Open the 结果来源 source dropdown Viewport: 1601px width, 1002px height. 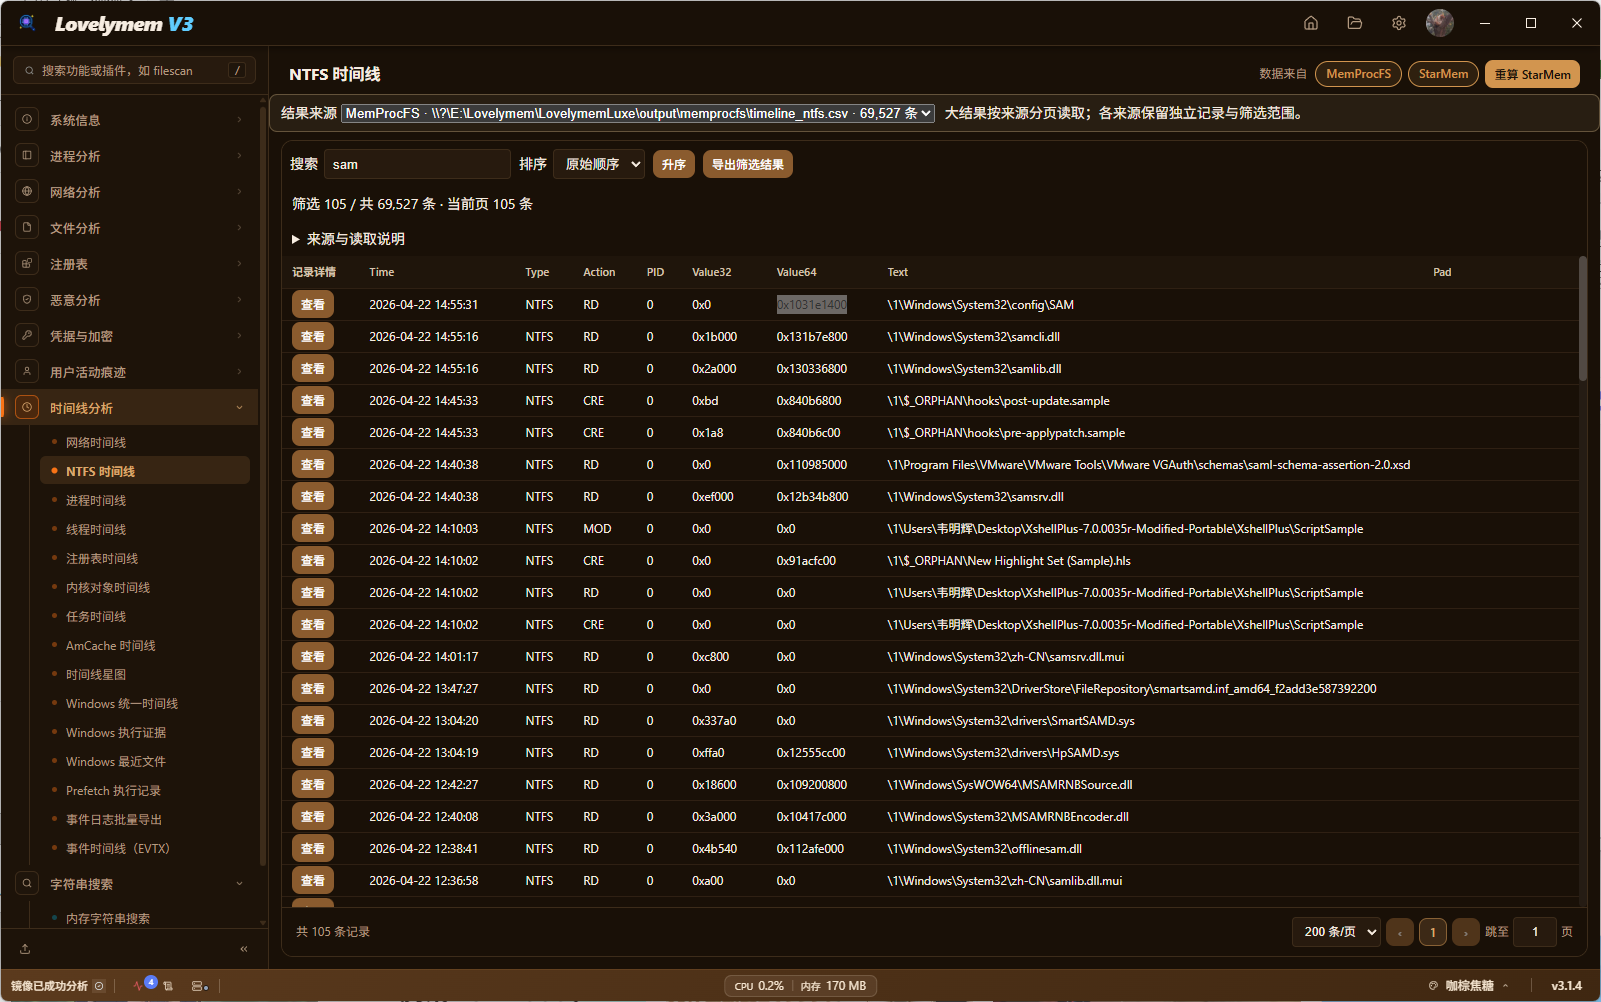[x=638, y=113]
